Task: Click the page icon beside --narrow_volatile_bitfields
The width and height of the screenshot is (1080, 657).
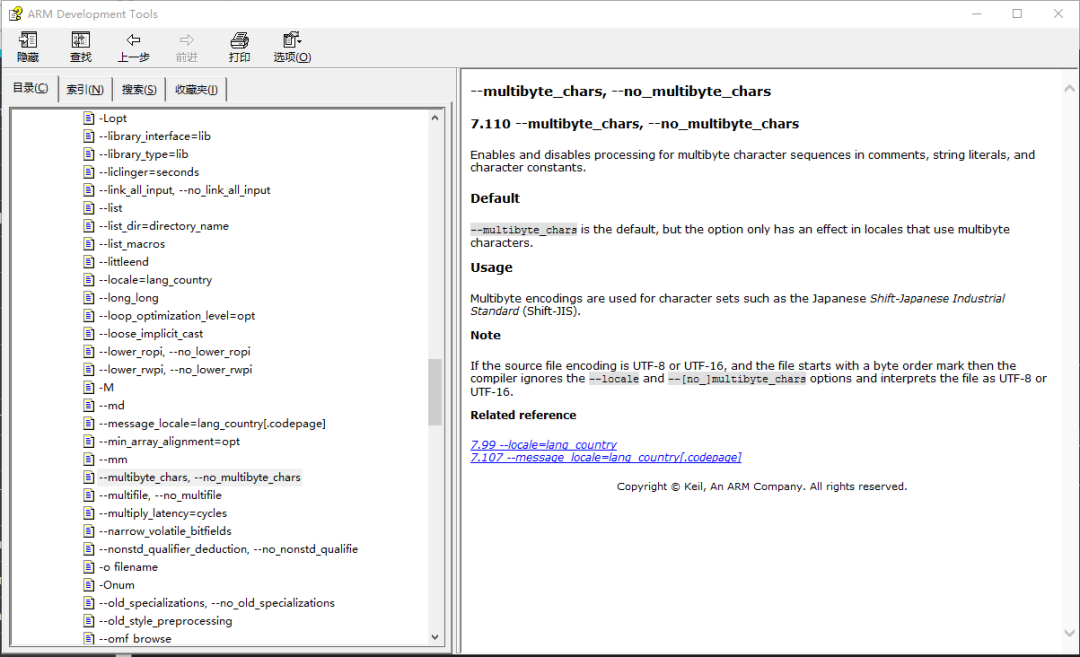Action: coord(89,531)
